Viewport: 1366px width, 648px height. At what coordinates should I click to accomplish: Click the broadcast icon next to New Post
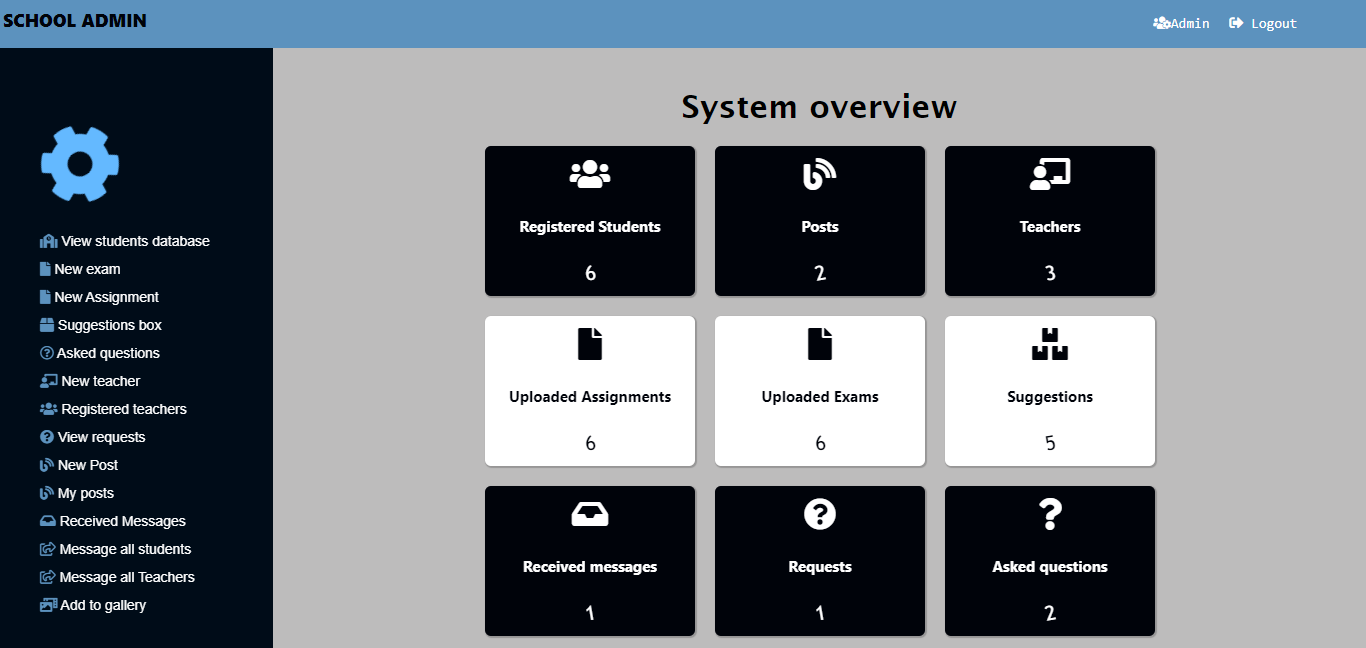pos(45,464)
